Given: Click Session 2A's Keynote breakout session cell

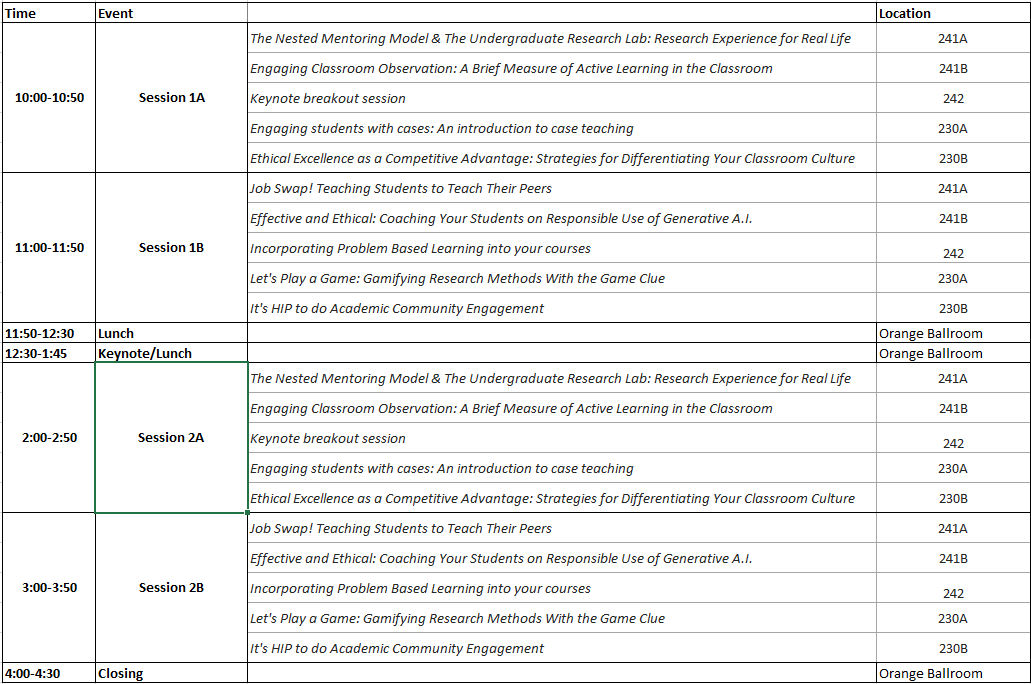Looking at the screenshot, I should (x=562, y=438).
